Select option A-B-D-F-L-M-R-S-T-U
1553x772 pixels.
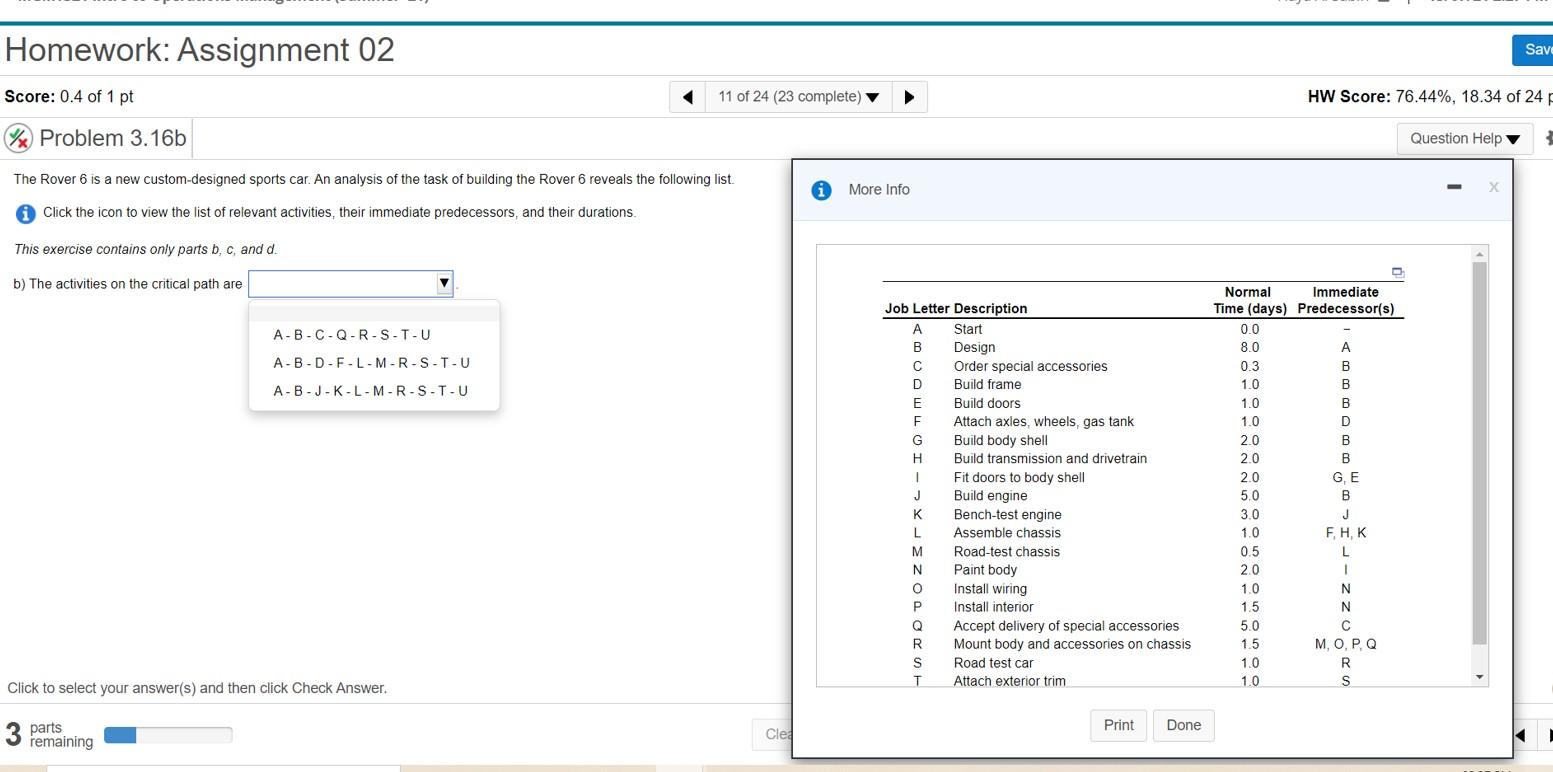372,363
